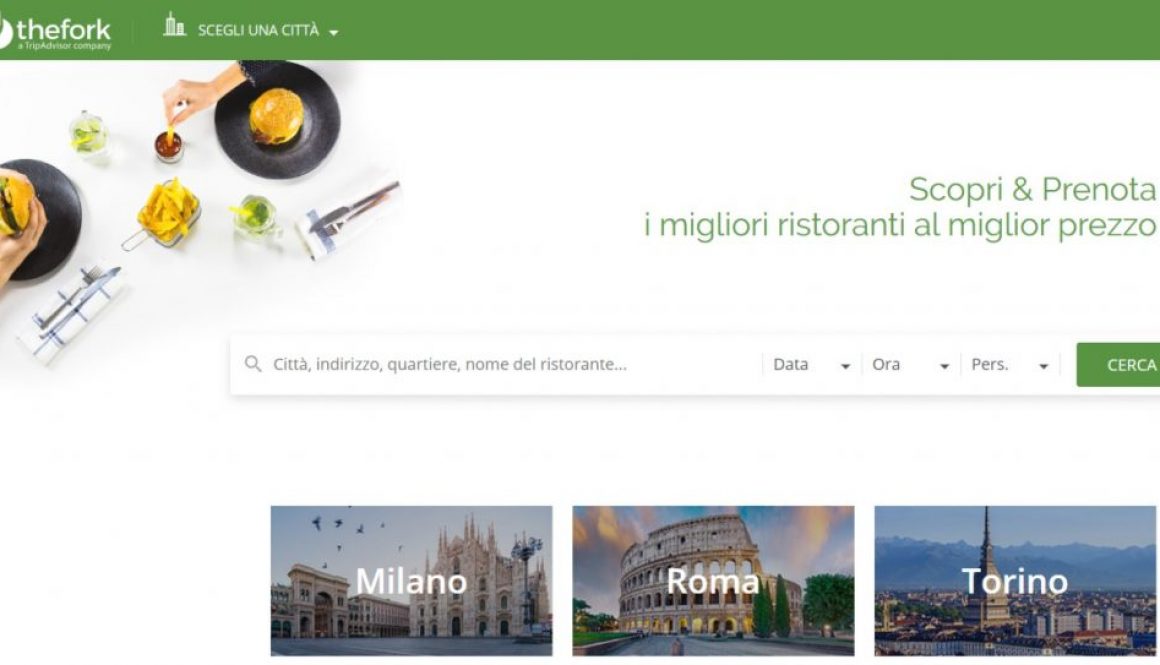Expand the caret next to Scegli una città

pyautogui.click(x=334, y=33)
